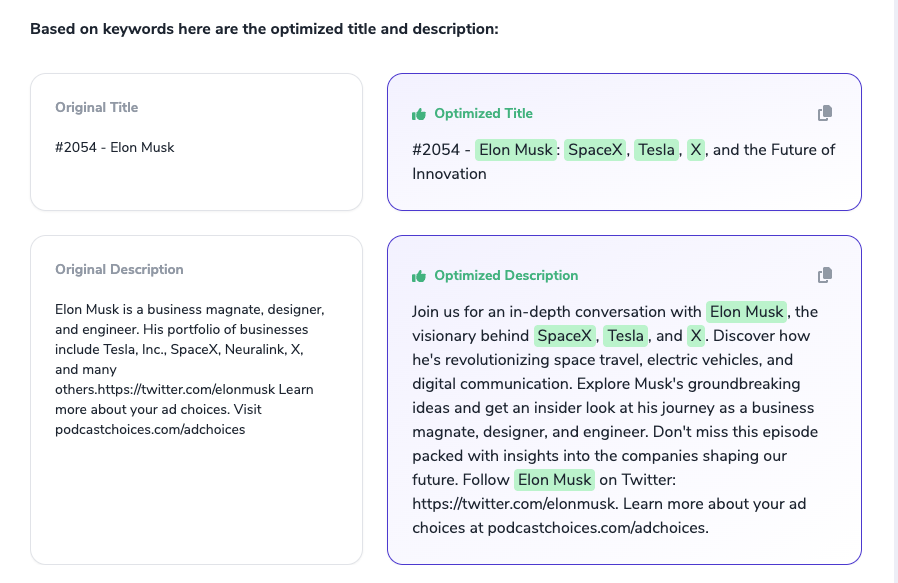The width and height of the screenshot is (898, 583).
Task: Click podcastchoices.com/adchoices in original description
Action: tap(150, 430)
